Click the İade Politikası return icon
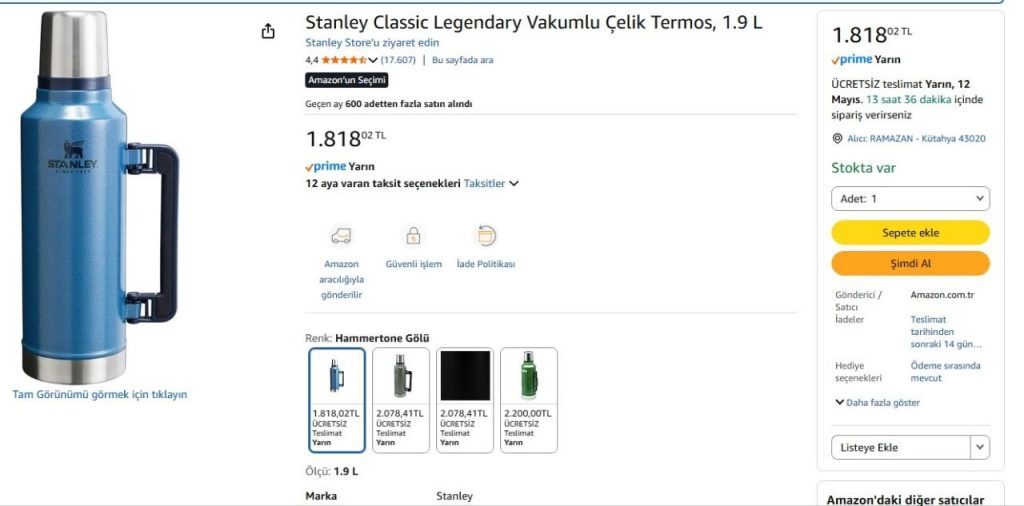 coord(486,236)
